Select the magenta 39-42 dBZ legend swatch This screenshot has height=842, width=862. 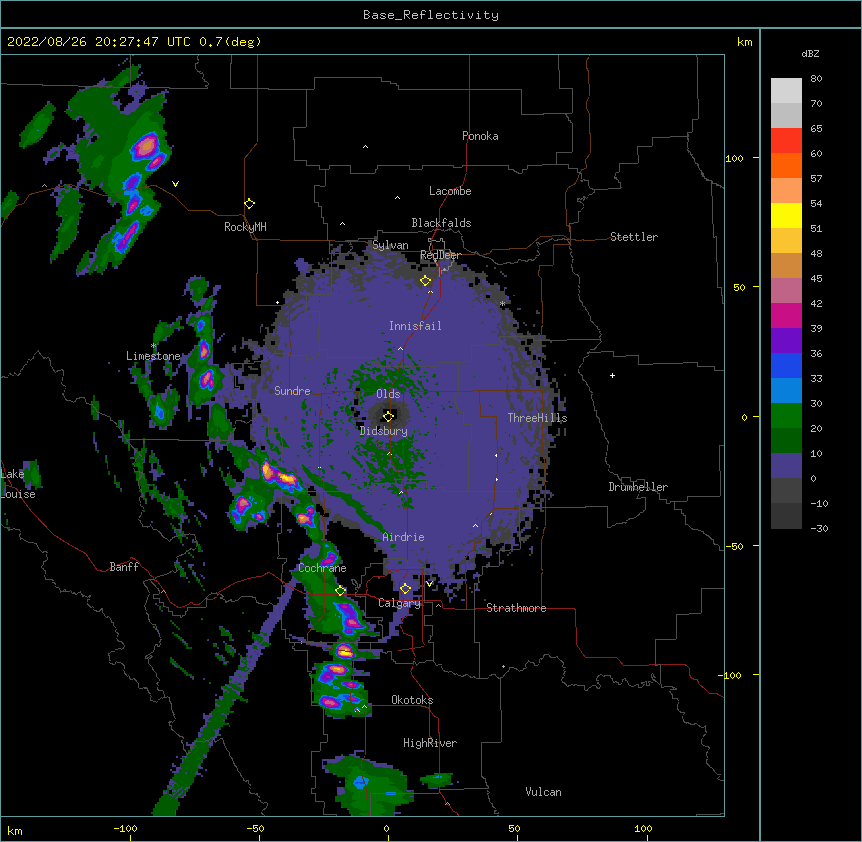tap(786, 315)
